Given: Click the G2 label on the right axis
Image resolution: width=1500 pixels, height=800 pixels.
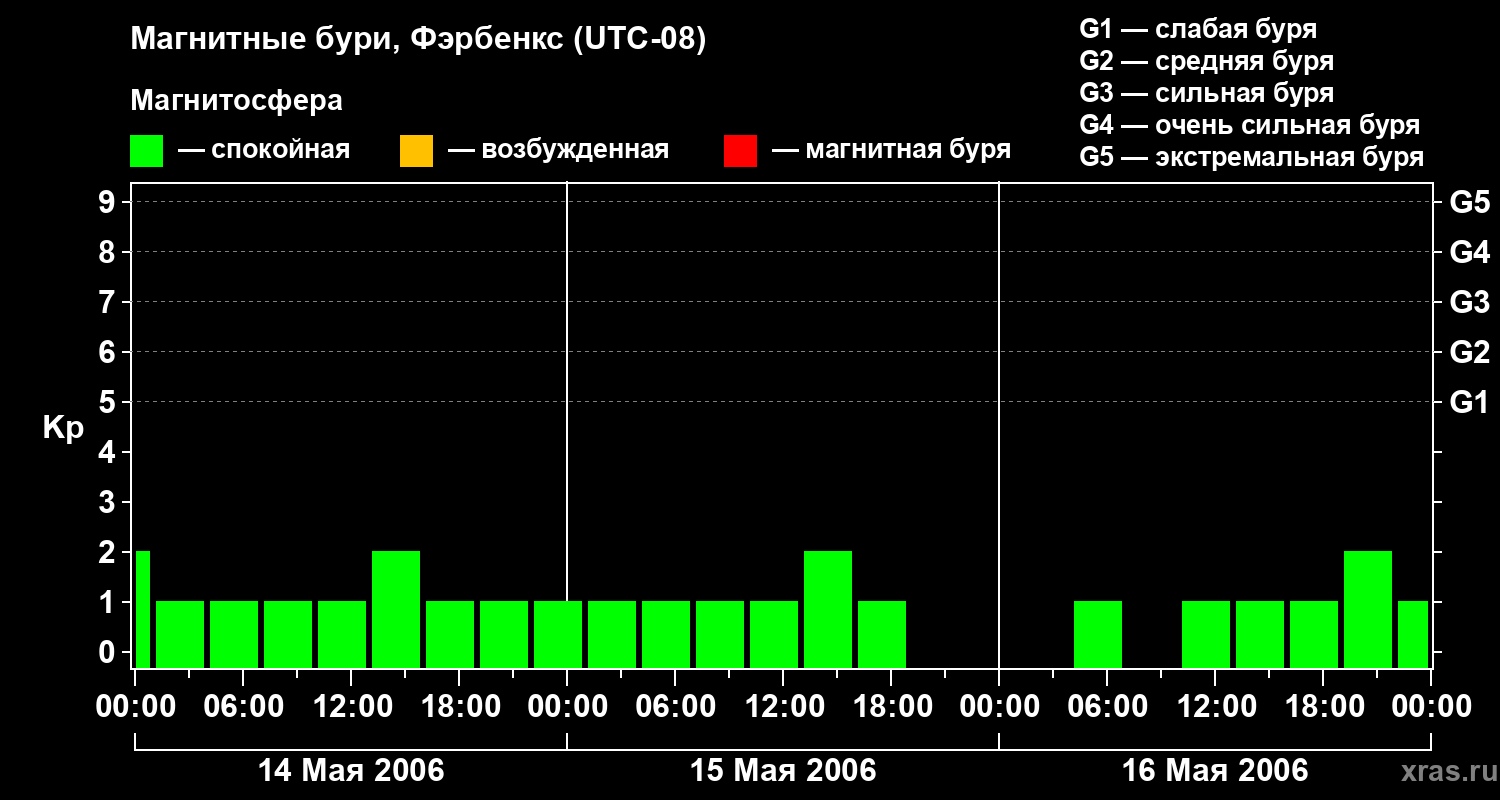Looking at the screenshot, I should click(x=1470, y=353).
